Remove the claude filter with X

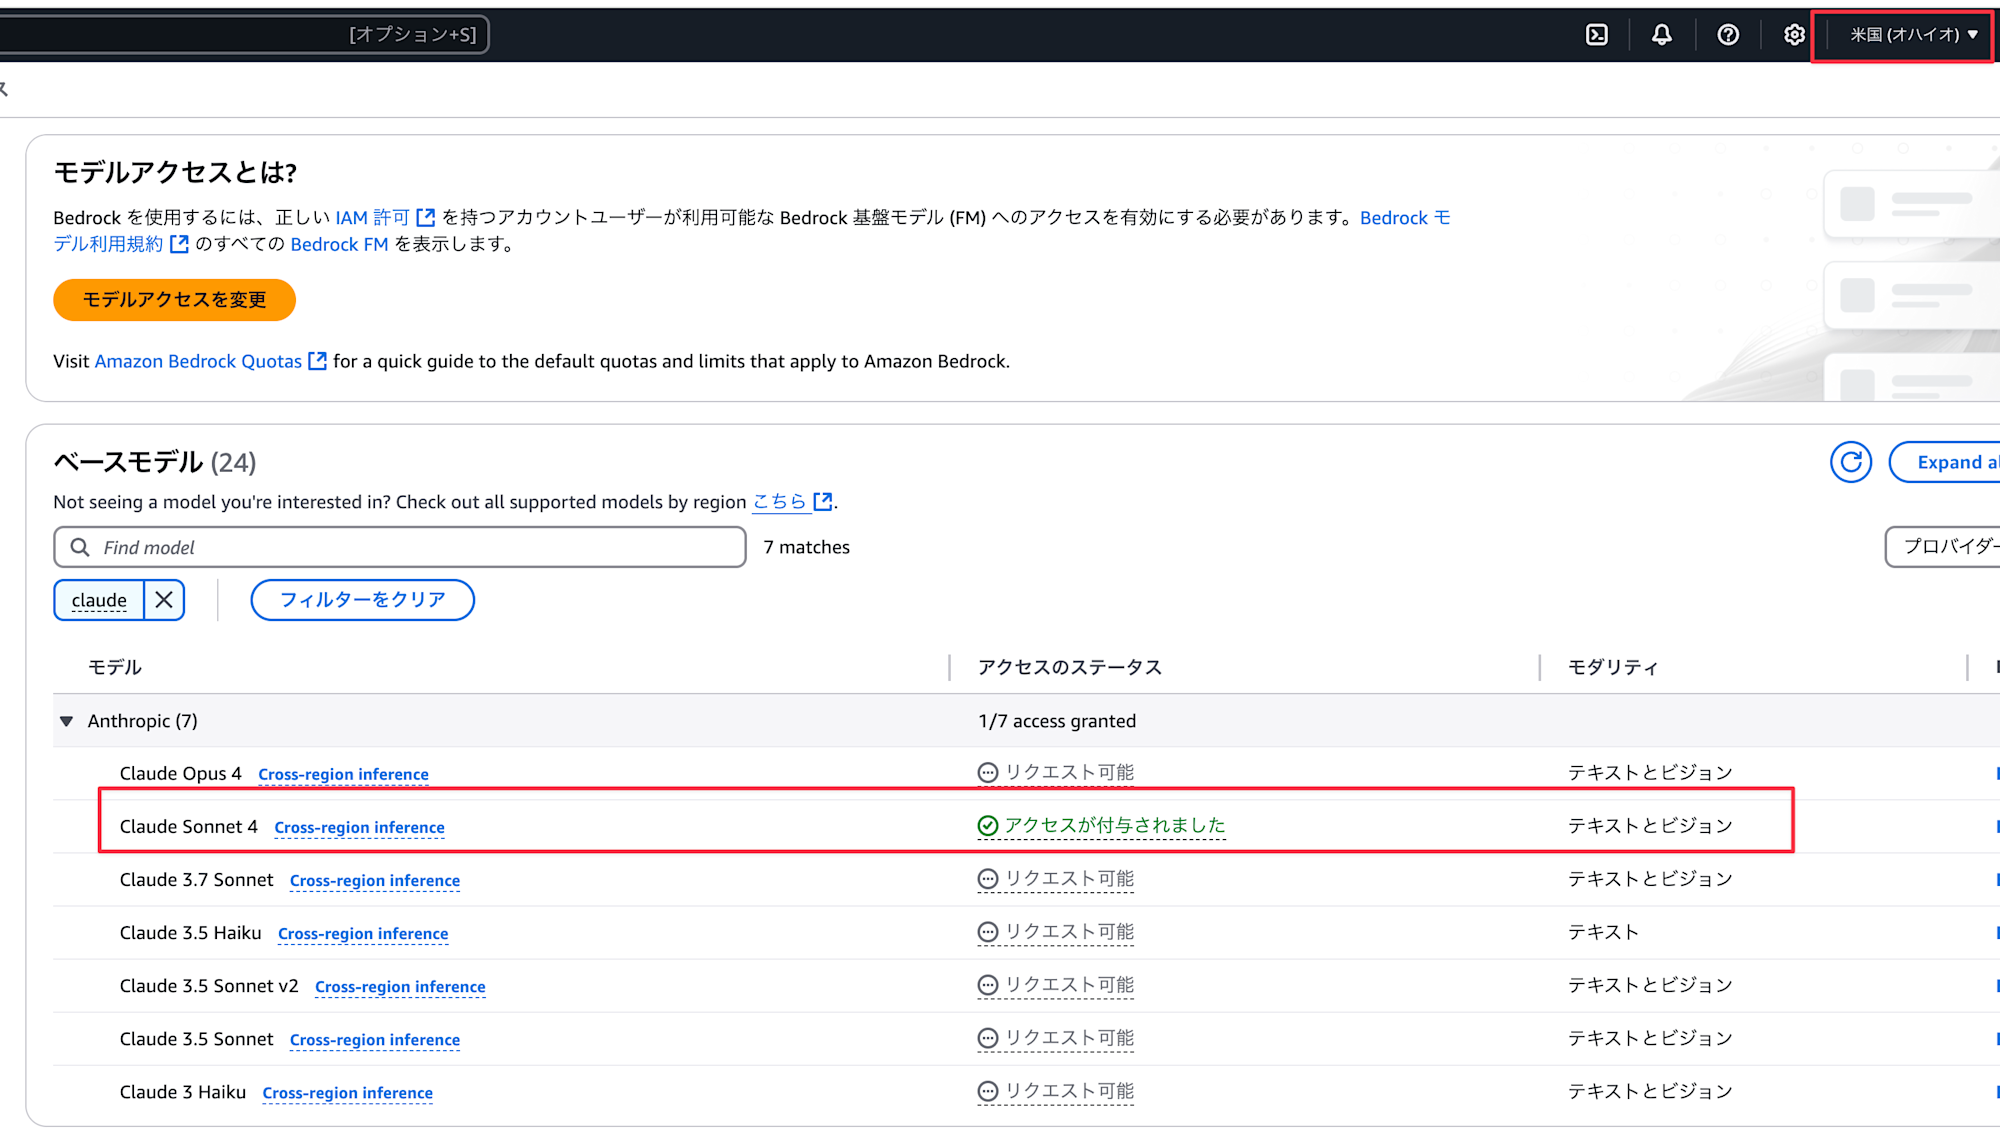(164, 600)
